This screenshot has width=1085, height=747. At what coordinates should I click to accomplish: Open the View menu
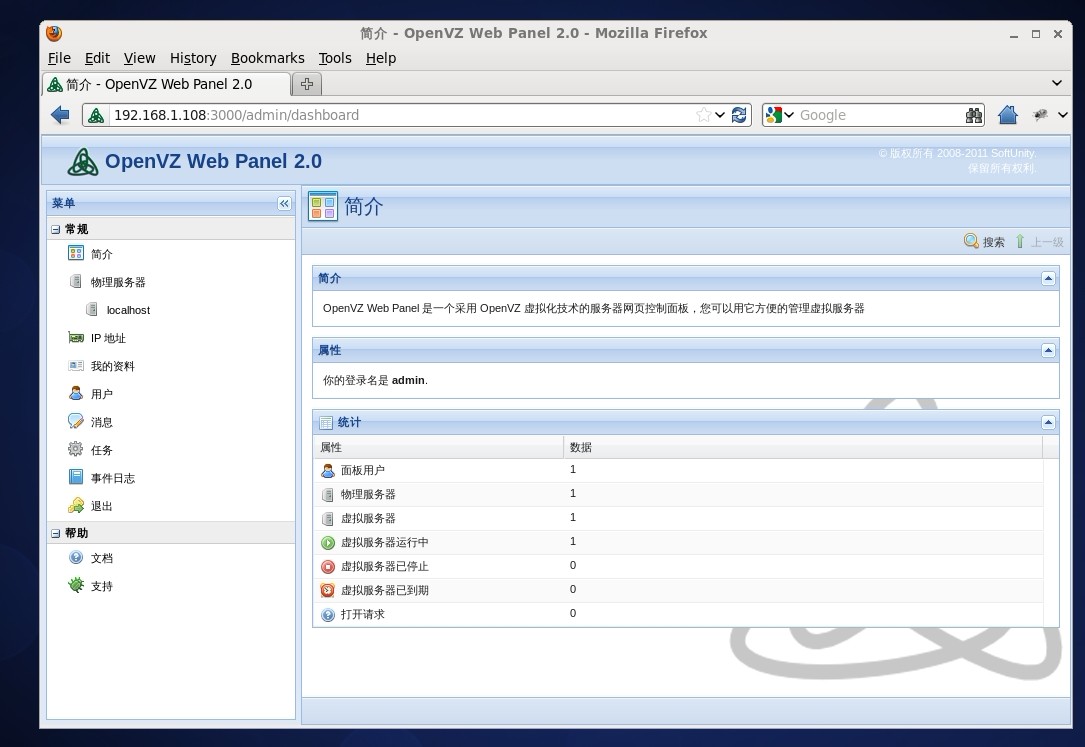pyautogui.click(x=139, y=58)
